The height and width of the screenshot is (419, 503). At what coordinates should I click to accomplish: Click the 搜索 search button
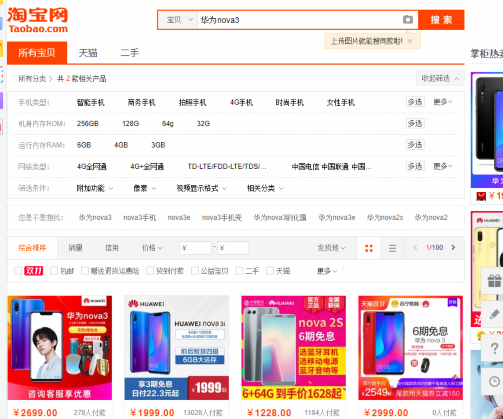pos(441,20)
